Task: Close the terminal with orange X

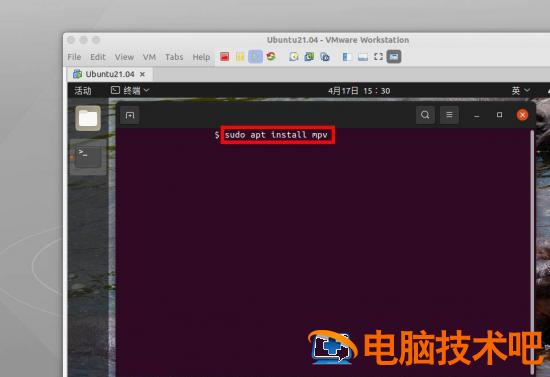Action: click(522, 115)
